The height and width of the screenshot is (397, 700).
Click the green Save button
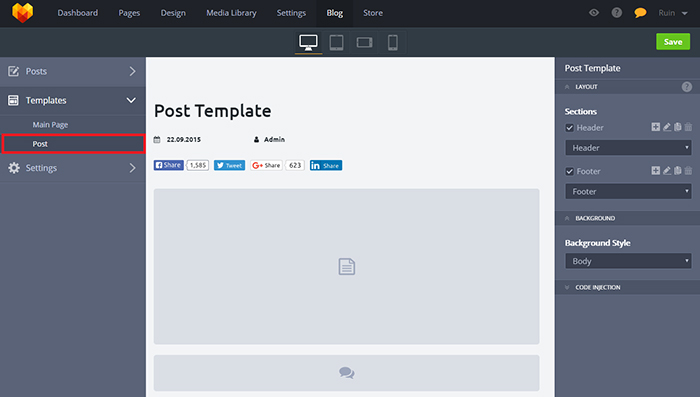(673, 42)
